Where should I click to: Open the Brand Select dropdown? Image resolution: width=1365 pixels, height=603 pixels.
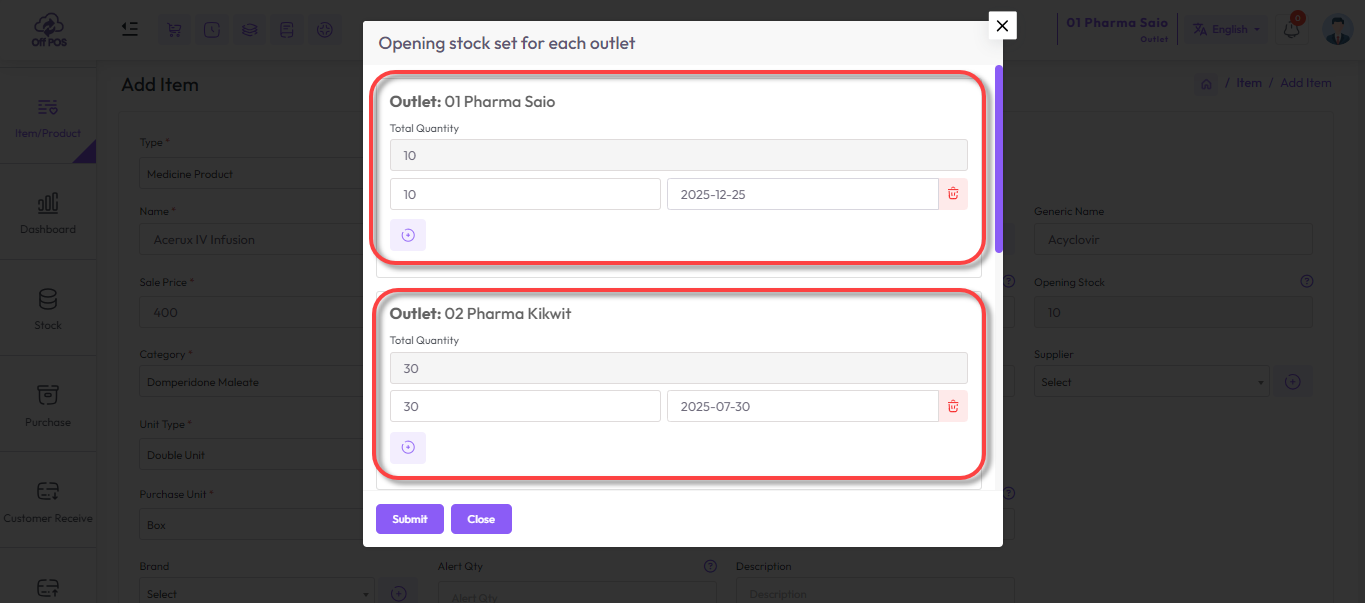pyautogui.click(x=256, y=592)
